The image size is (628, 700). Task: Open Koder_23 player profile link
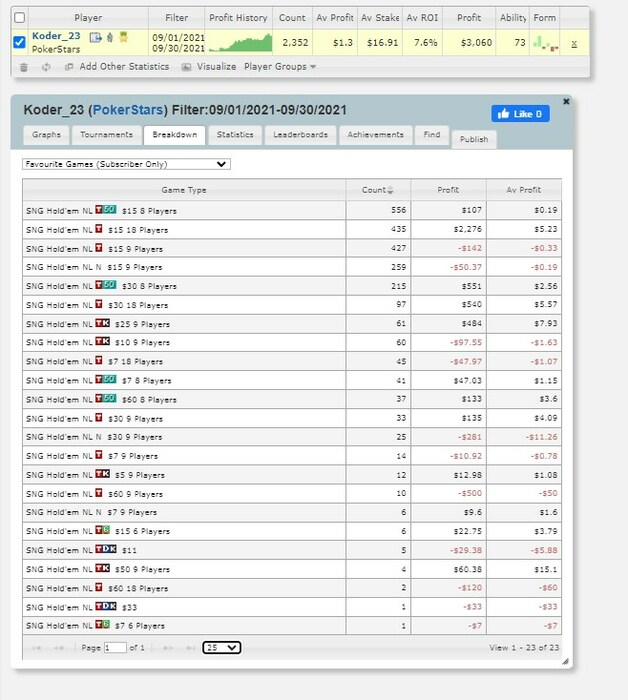point(56,36)
